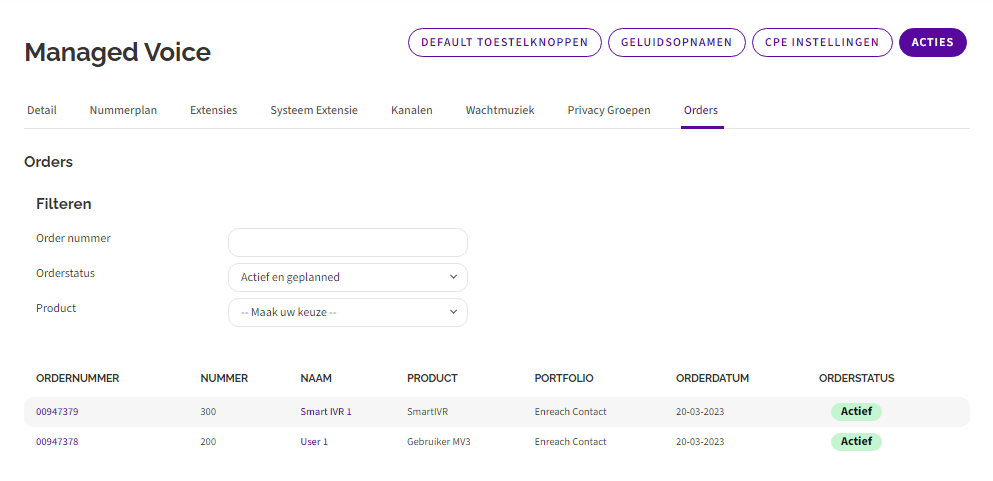The width and height of the screenshot is (993, 481).
Task: Click the Actief badge for Smart IVR 1
Action: (x=856, y=412)
